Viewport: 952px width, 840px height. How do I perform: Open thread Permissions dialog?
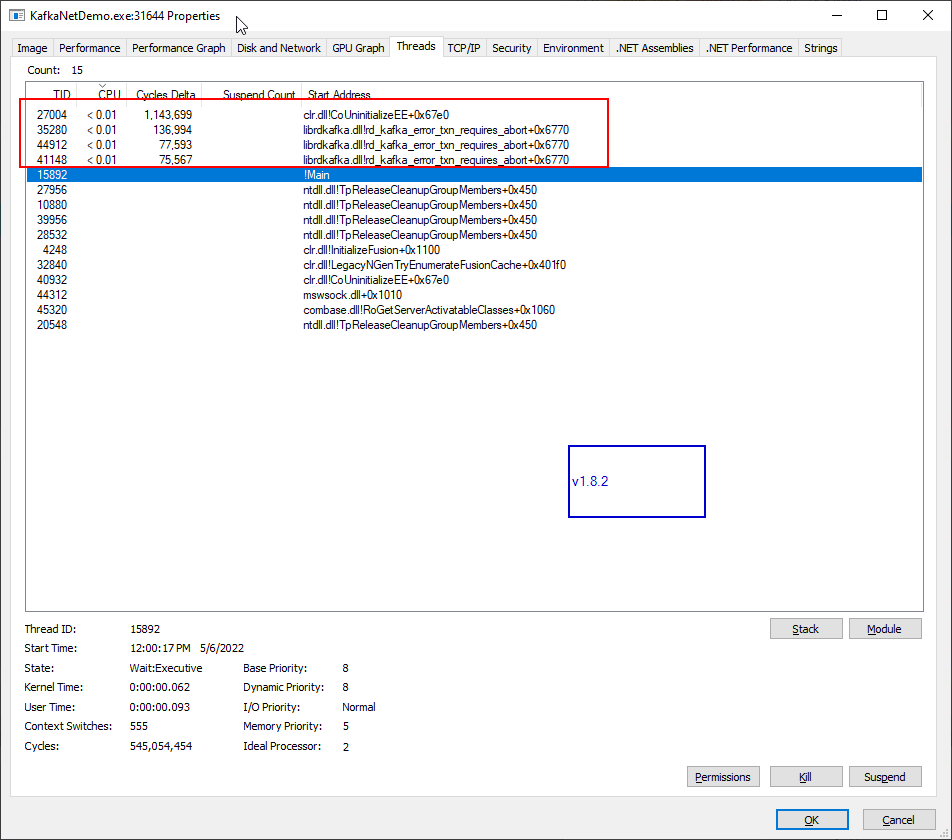(x=722, y=777)
